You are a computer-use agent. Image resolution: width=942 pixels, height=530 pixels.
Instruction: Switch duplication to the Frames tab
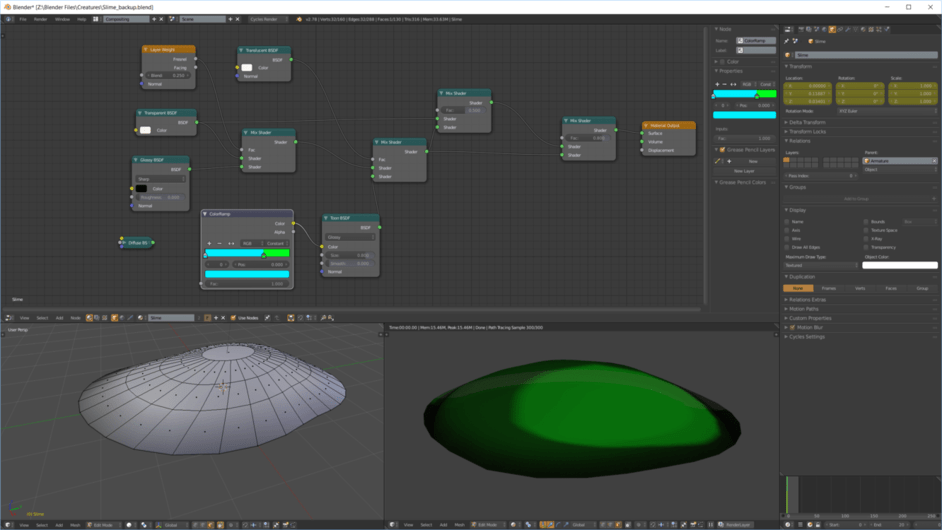829,288
